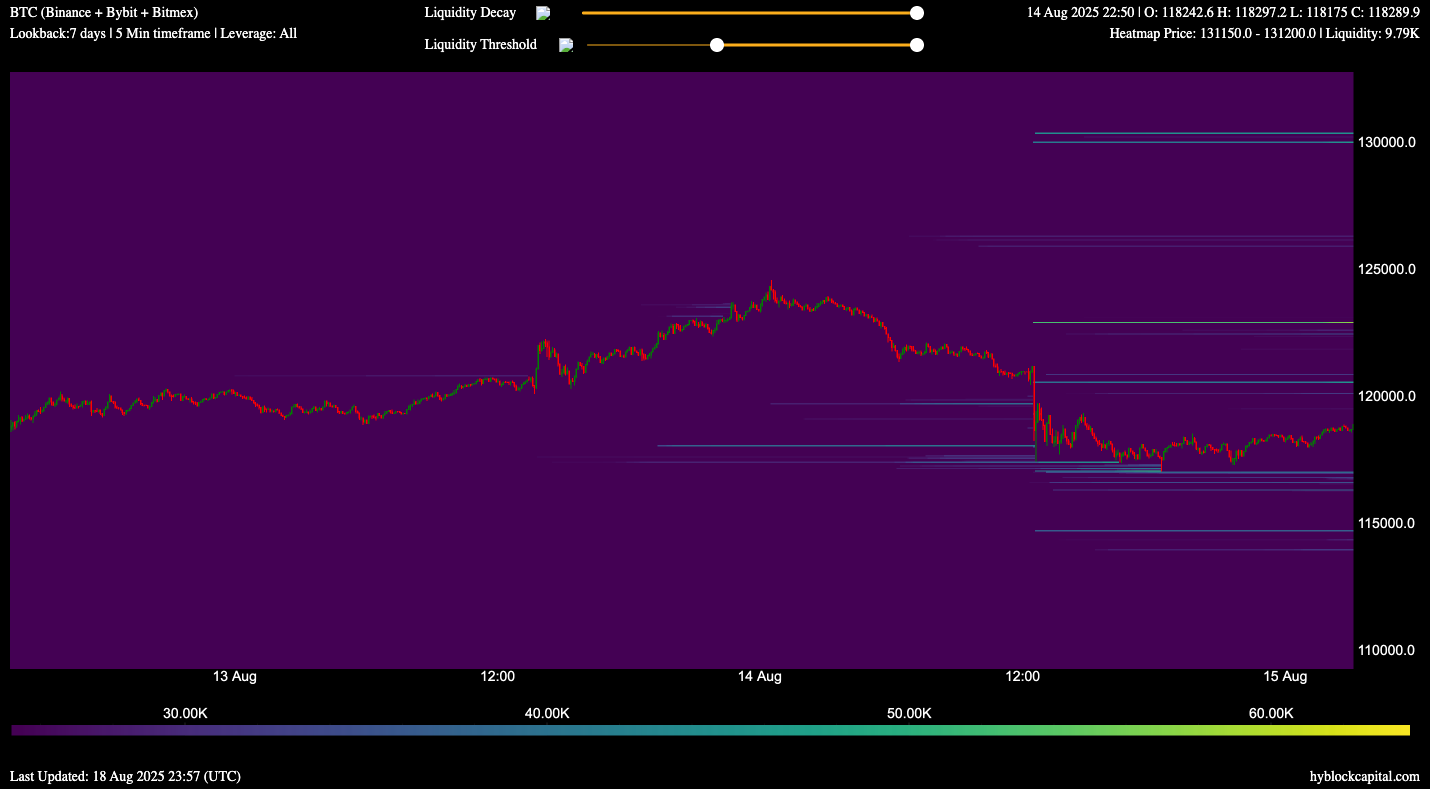Click the info icon beside Liquidity Decay
Viewport: 1430px width, 789px height.
point(543,13)
